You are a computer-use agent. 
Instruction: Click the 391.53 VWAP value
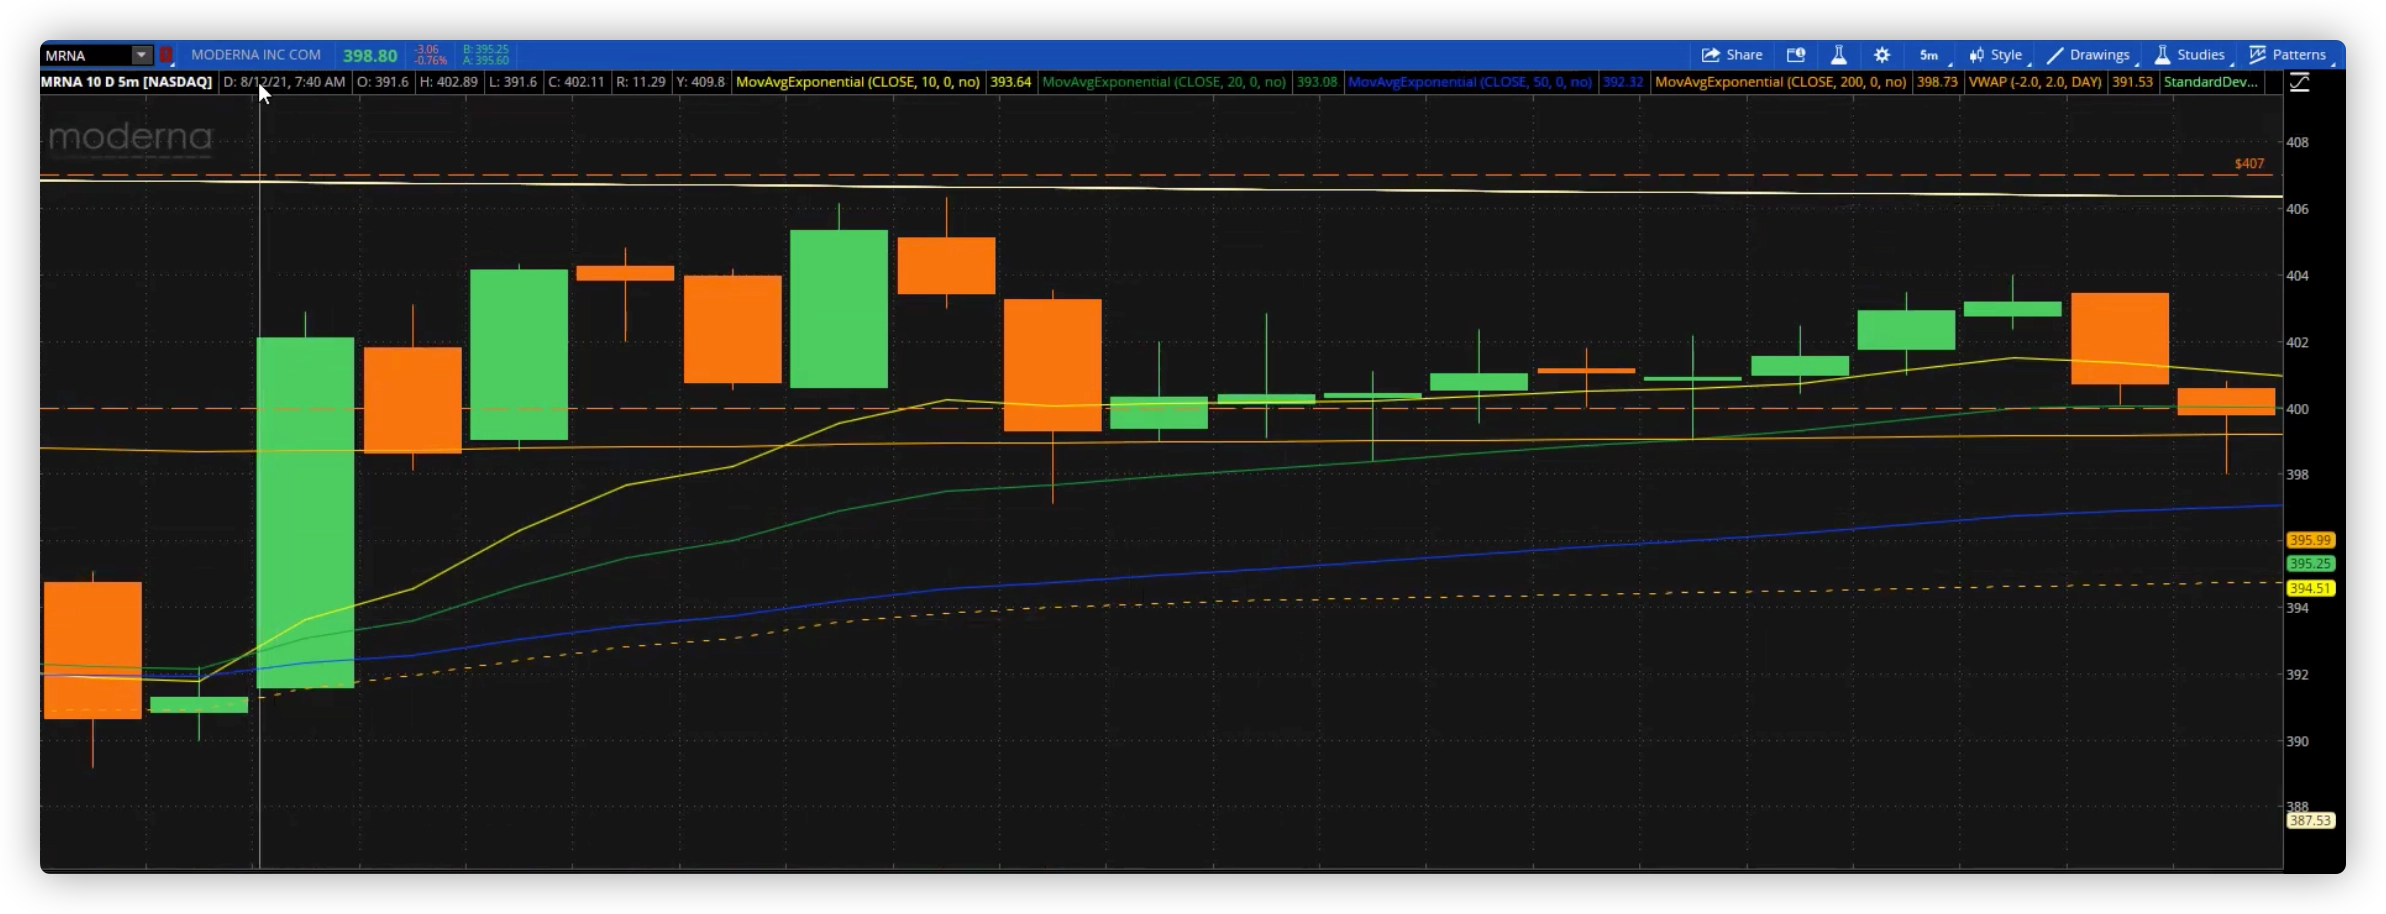pos(2132,82)
